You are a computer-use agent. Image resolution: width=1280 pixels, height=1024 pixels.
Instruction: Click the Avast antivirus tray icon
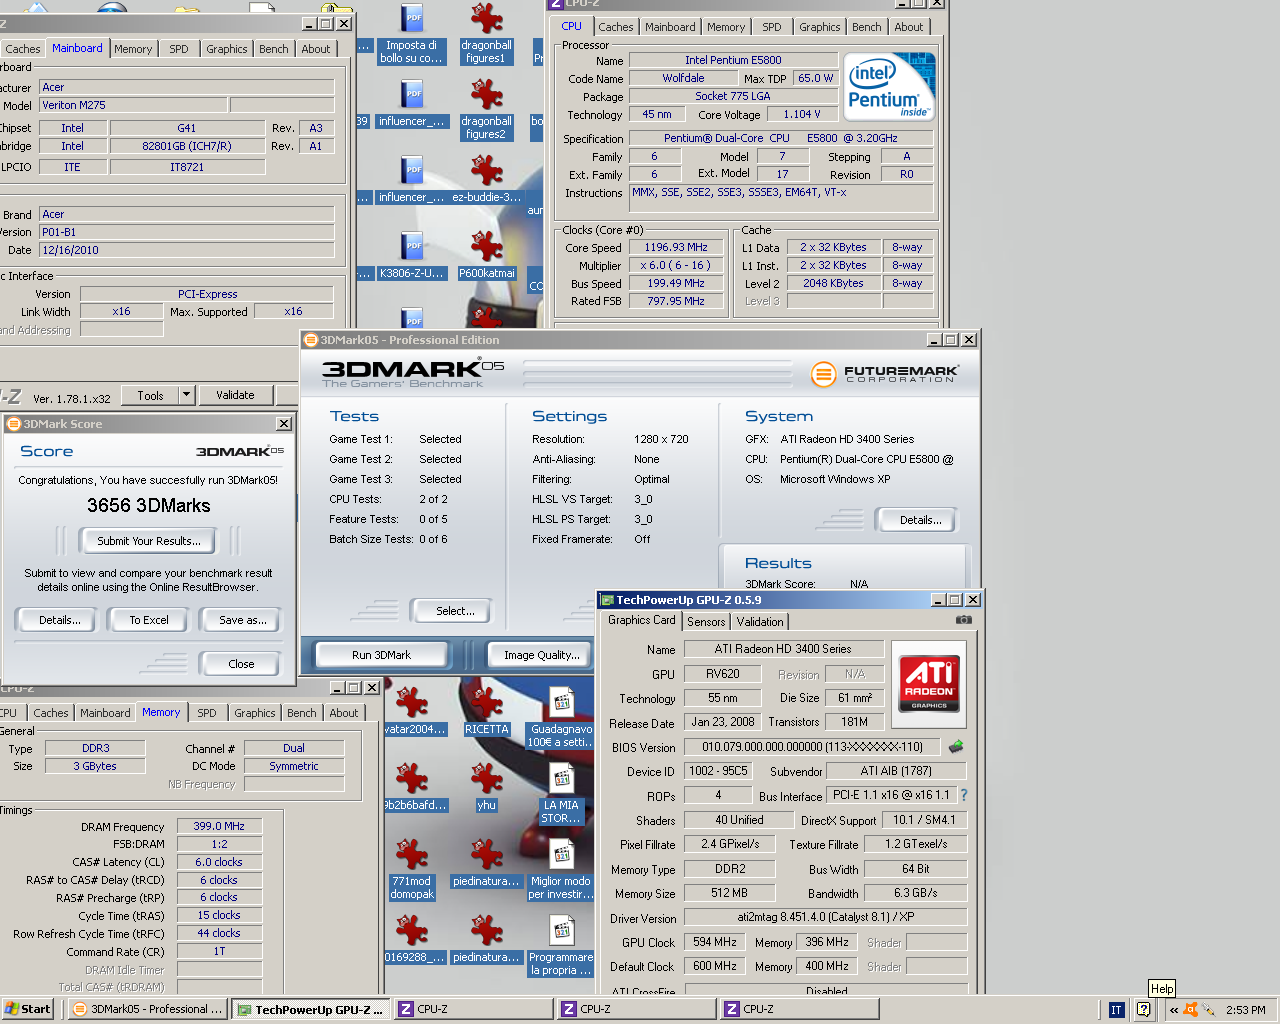coord(1190,1010)
